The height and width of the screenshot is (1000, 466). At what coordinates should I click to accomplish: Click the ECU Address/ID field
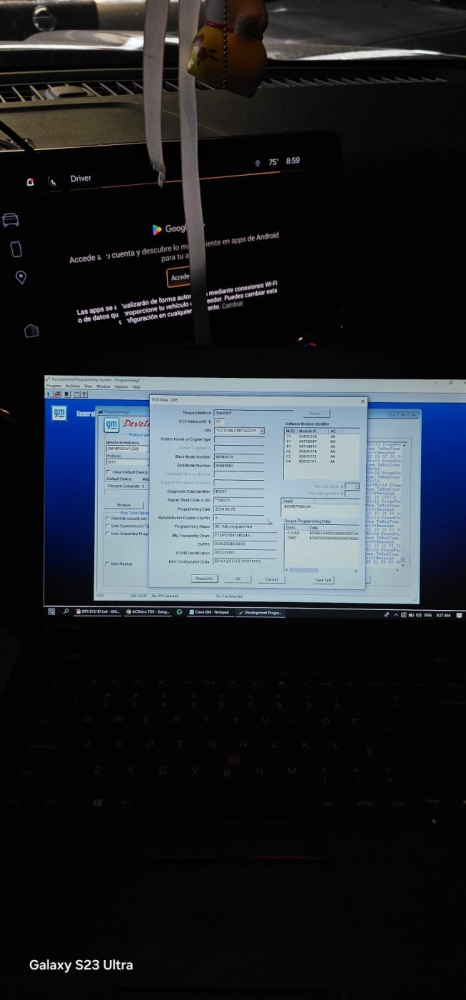219,422
